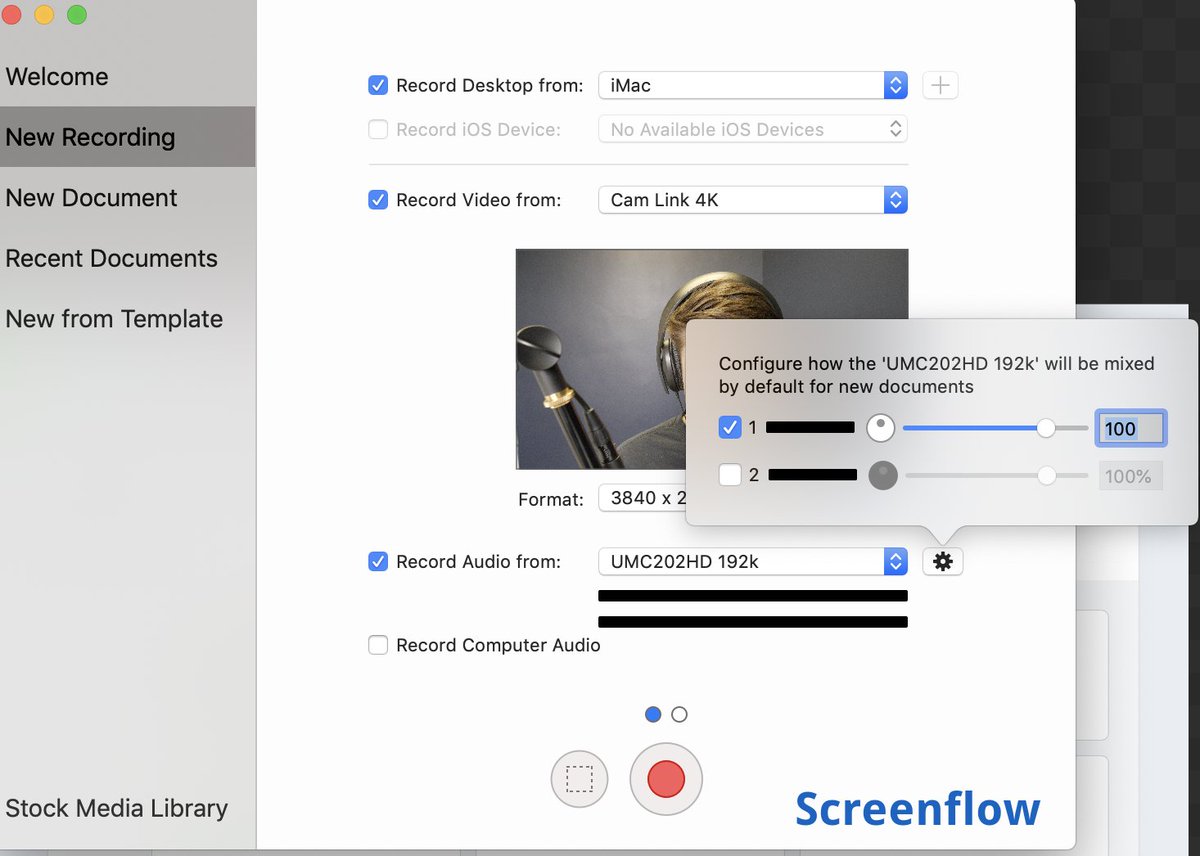Open Recent Documents in sidebar

[111, 258]
